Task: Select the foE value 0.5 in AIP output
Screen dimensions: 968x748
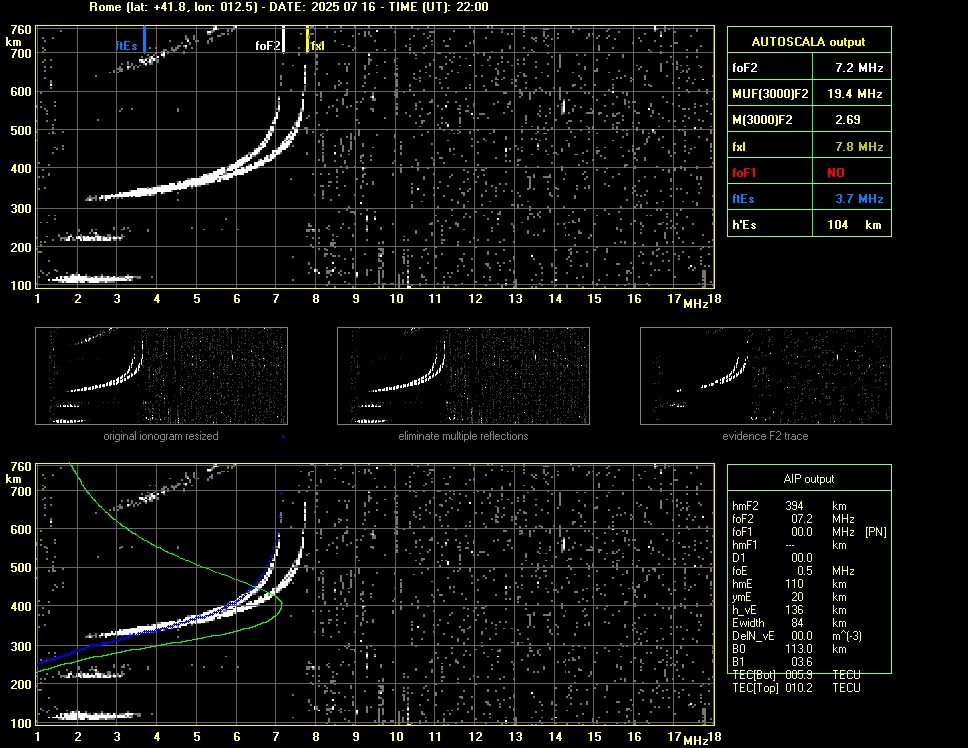Action: point(804,571)
